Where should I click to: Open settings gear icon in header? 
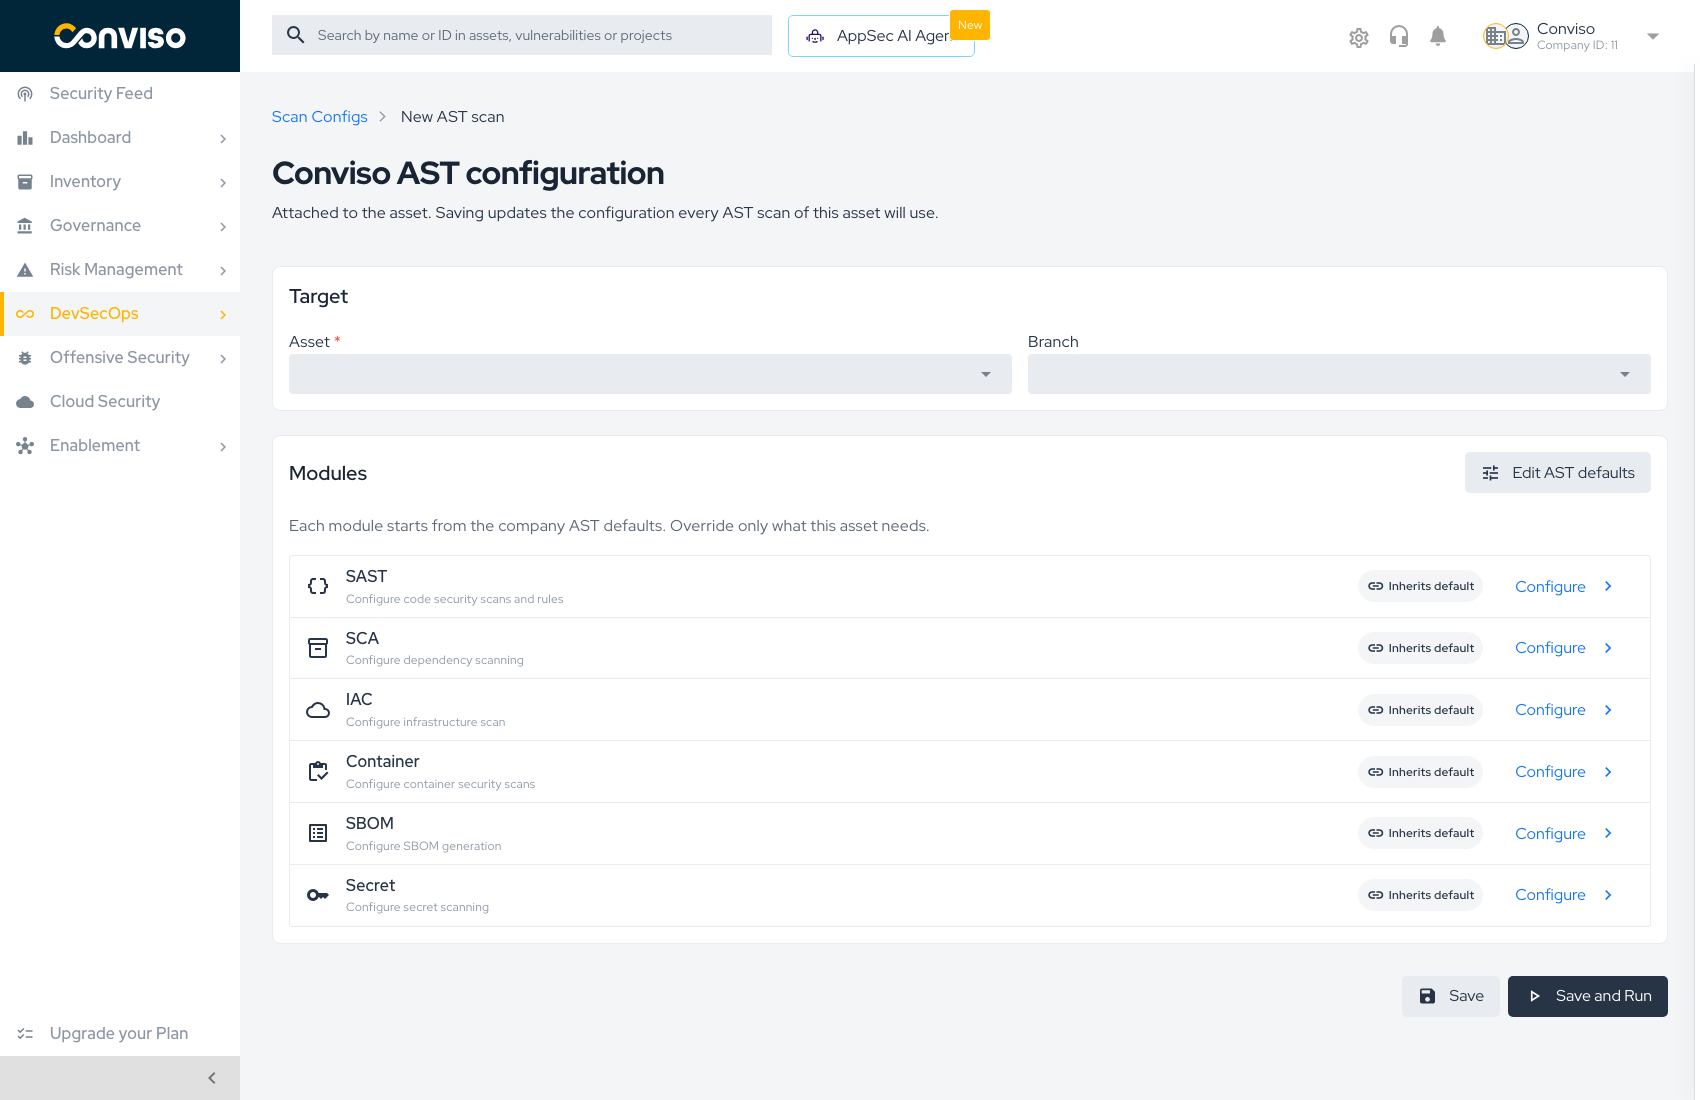[x=1358, y=38]
